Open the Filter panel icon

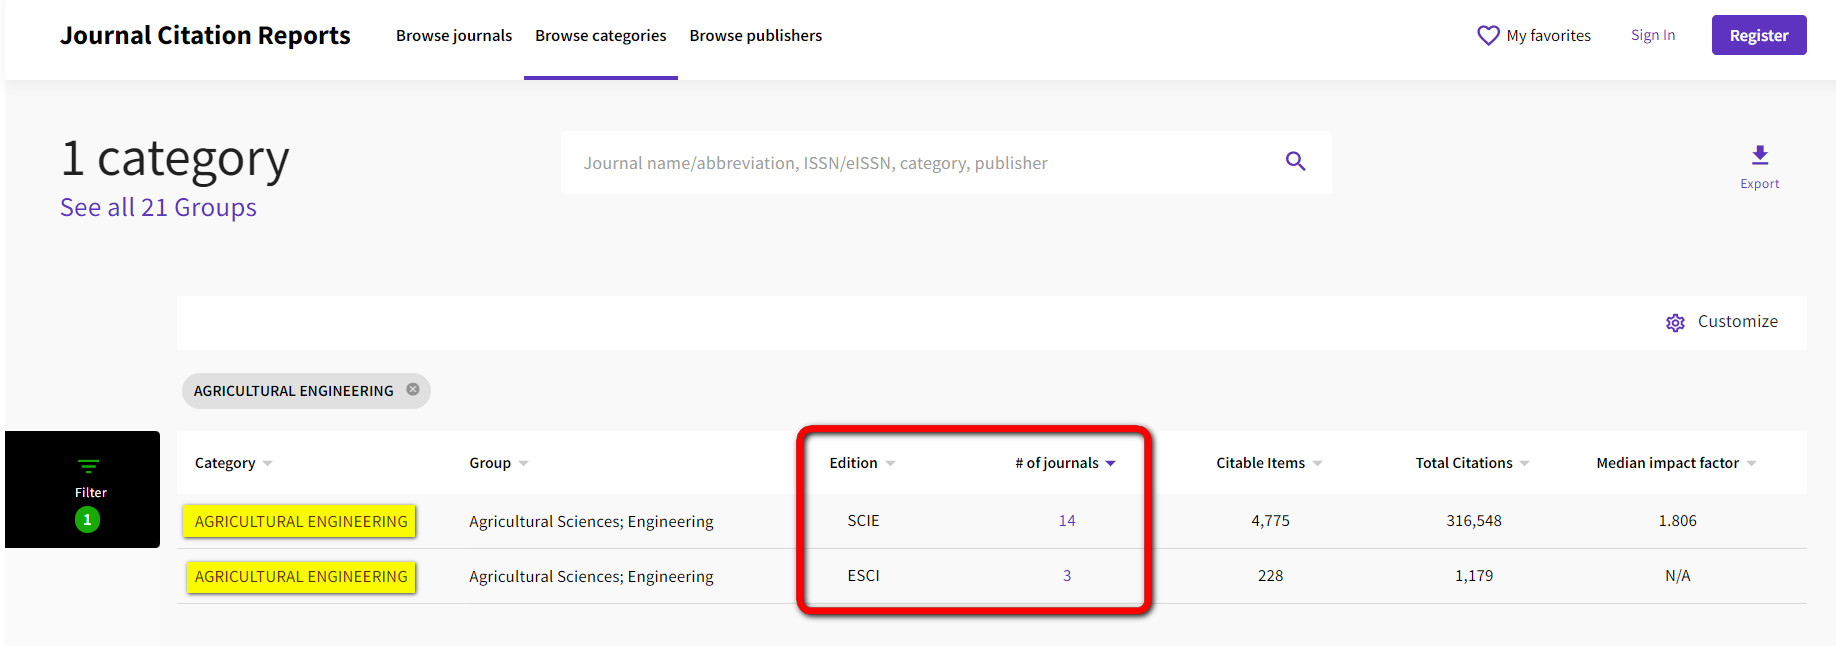coord(88,466)
